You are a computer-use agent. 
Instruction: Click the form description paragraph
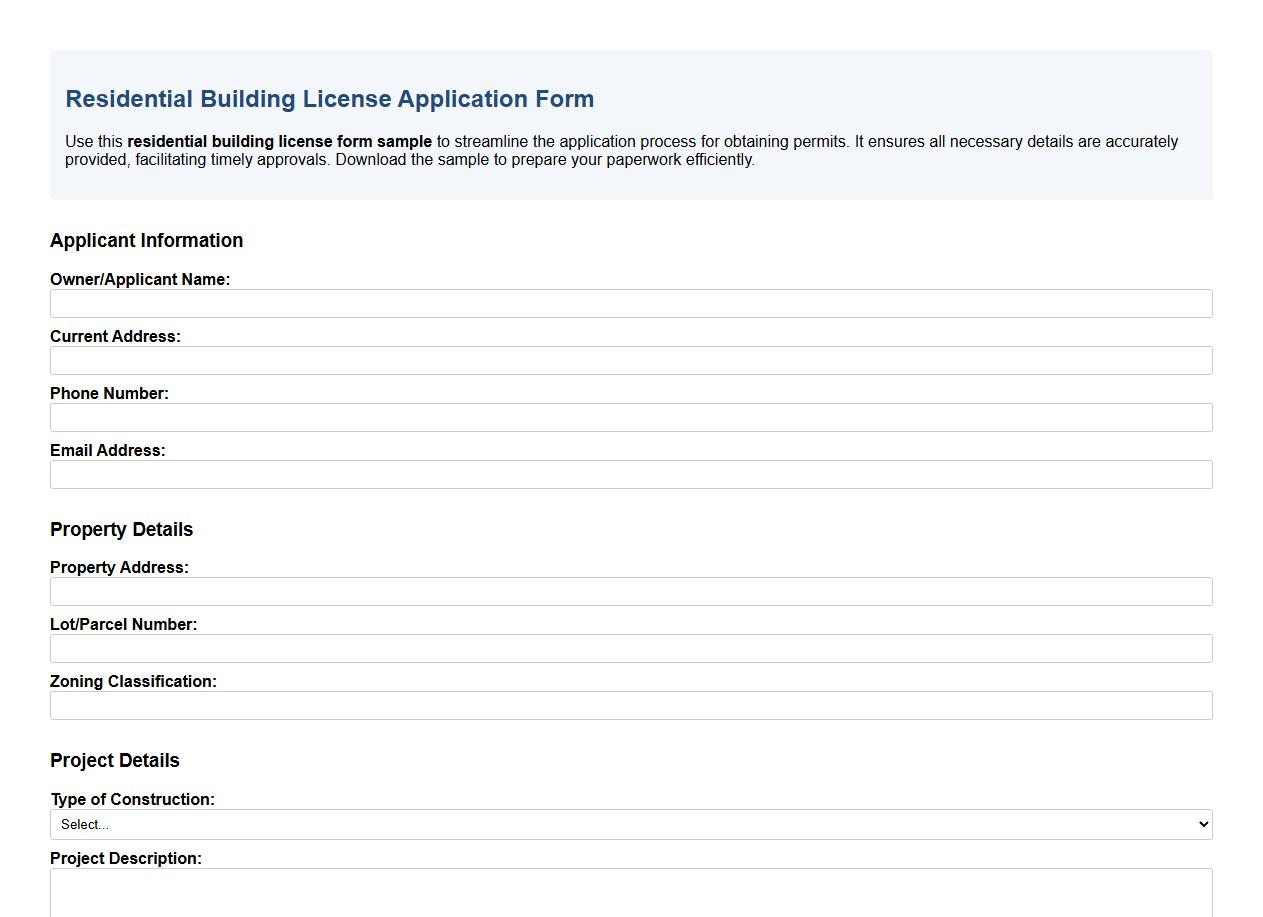click(620, 150)
